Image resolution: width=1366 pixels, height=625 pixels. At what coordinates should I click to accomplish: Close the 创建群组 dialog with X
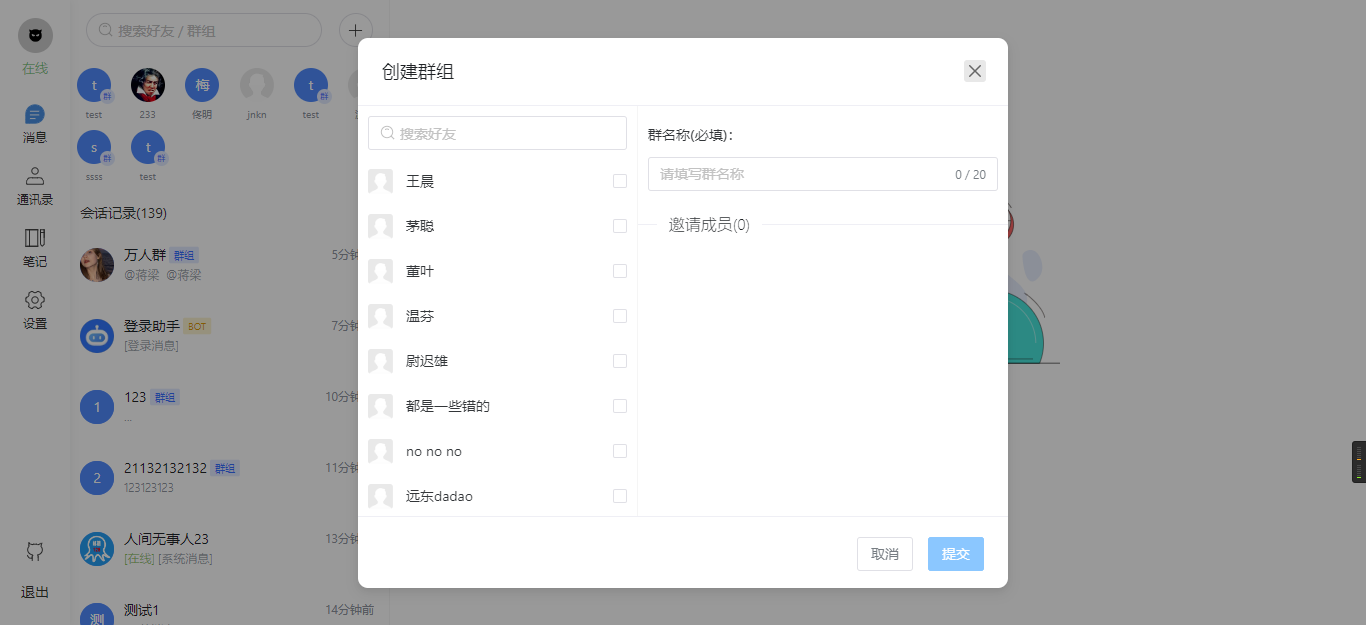coord(975,71)
